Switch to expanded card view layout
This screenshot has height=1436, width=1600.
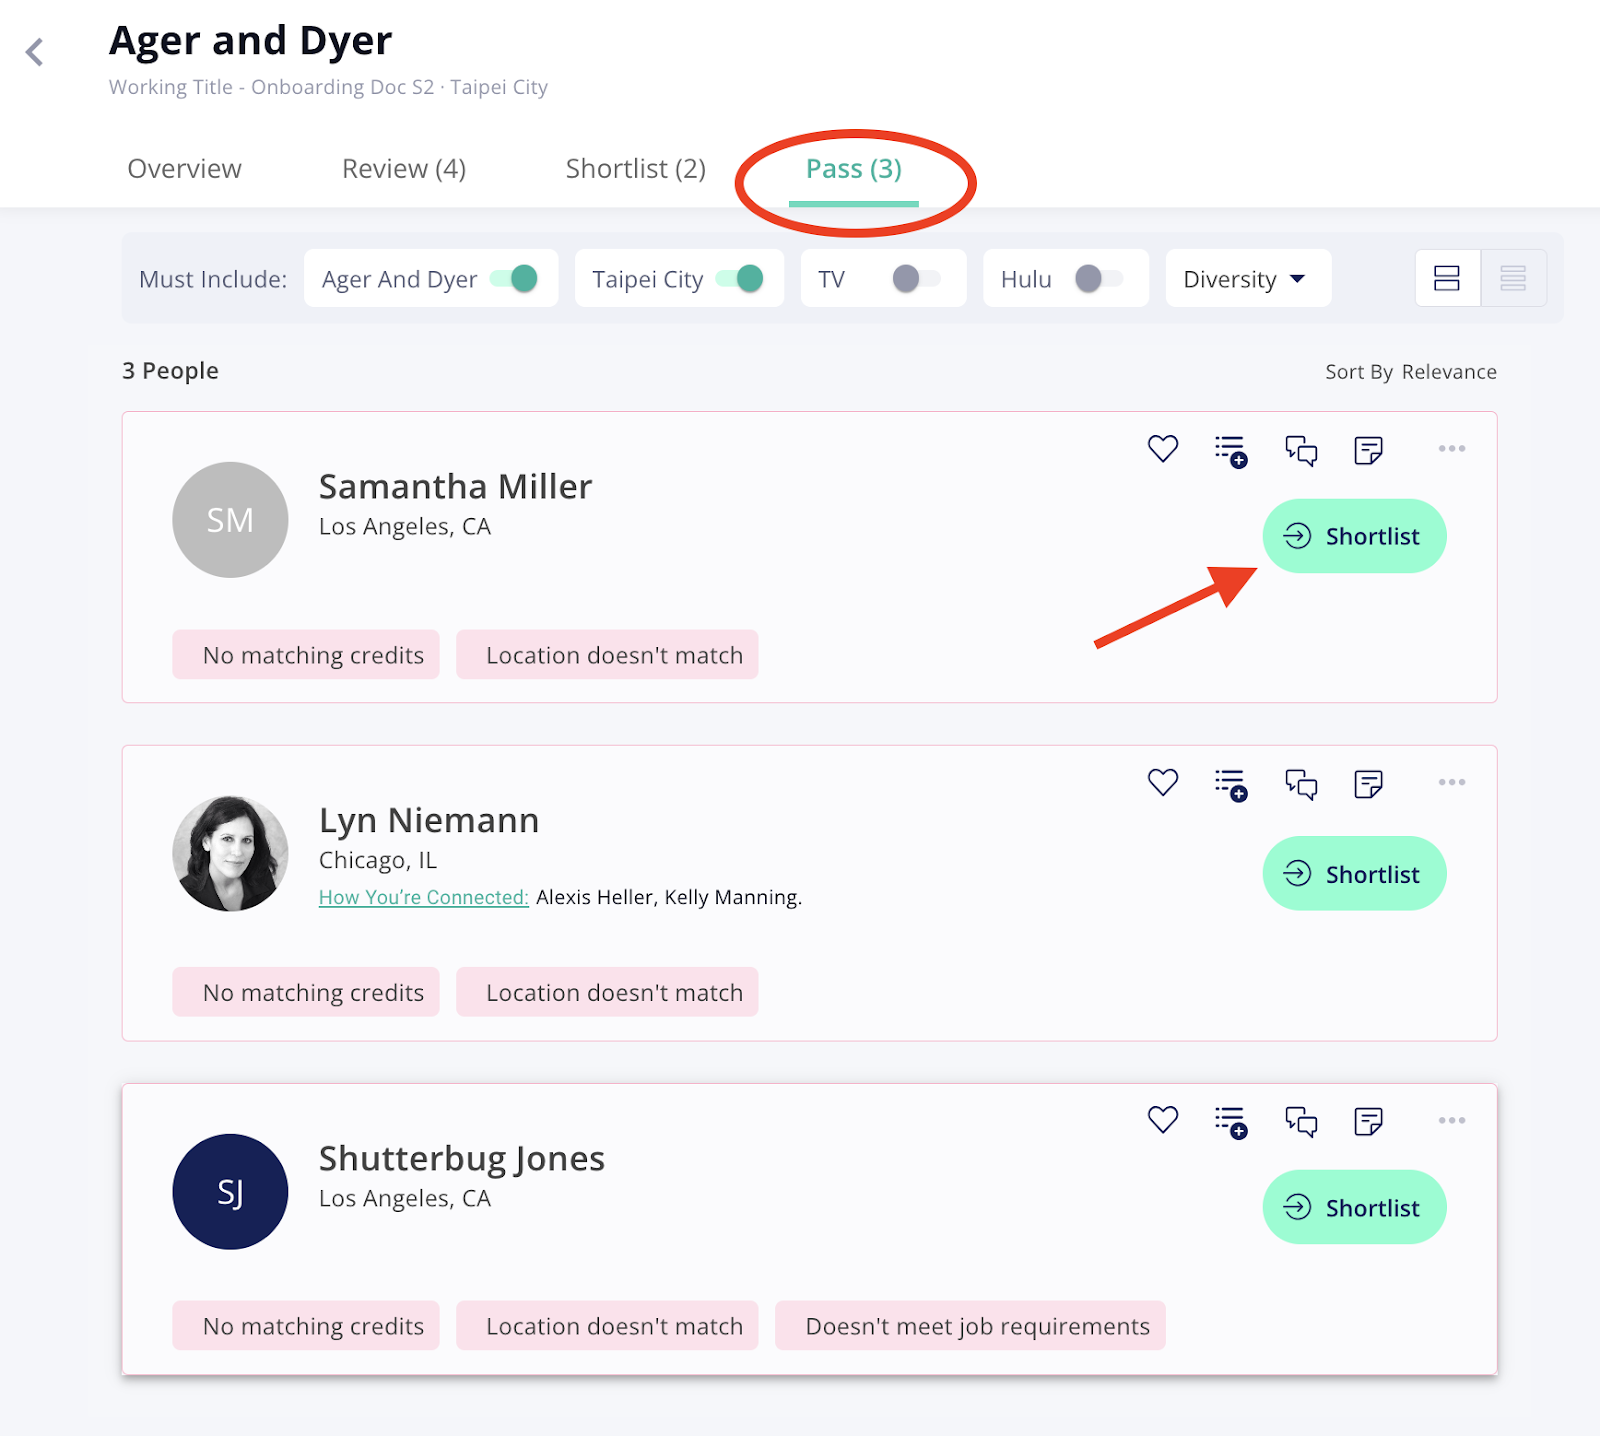pos(1447,278)
